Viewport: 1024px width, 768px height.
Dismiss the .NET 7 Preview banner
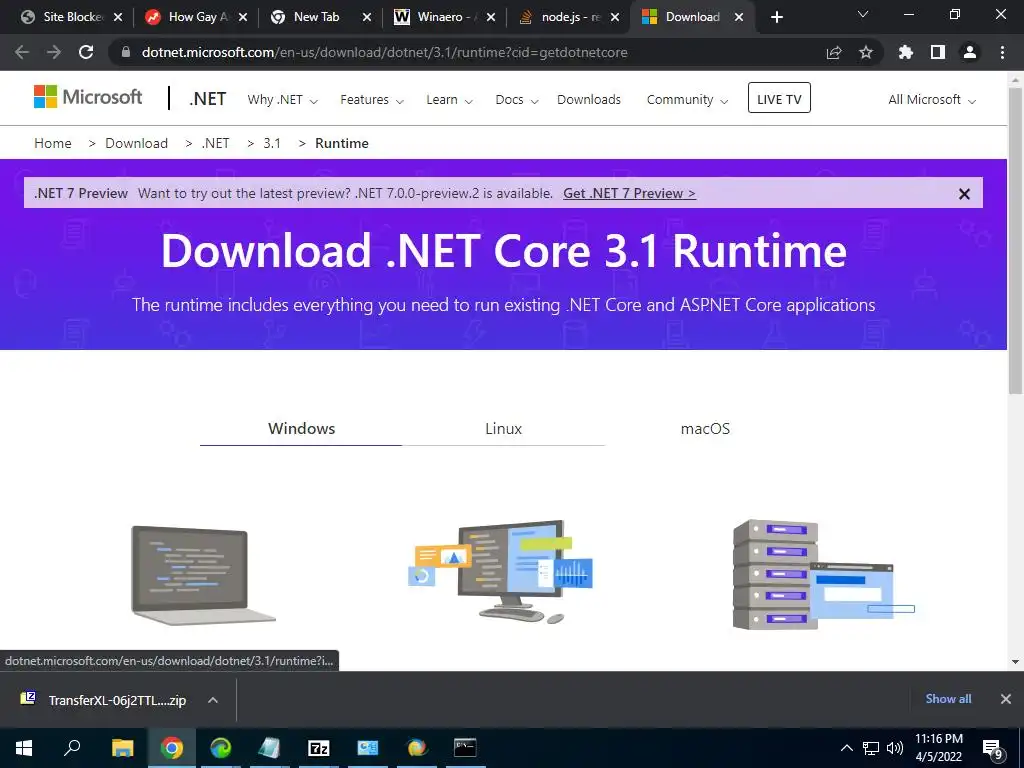(x=964, y=194)
